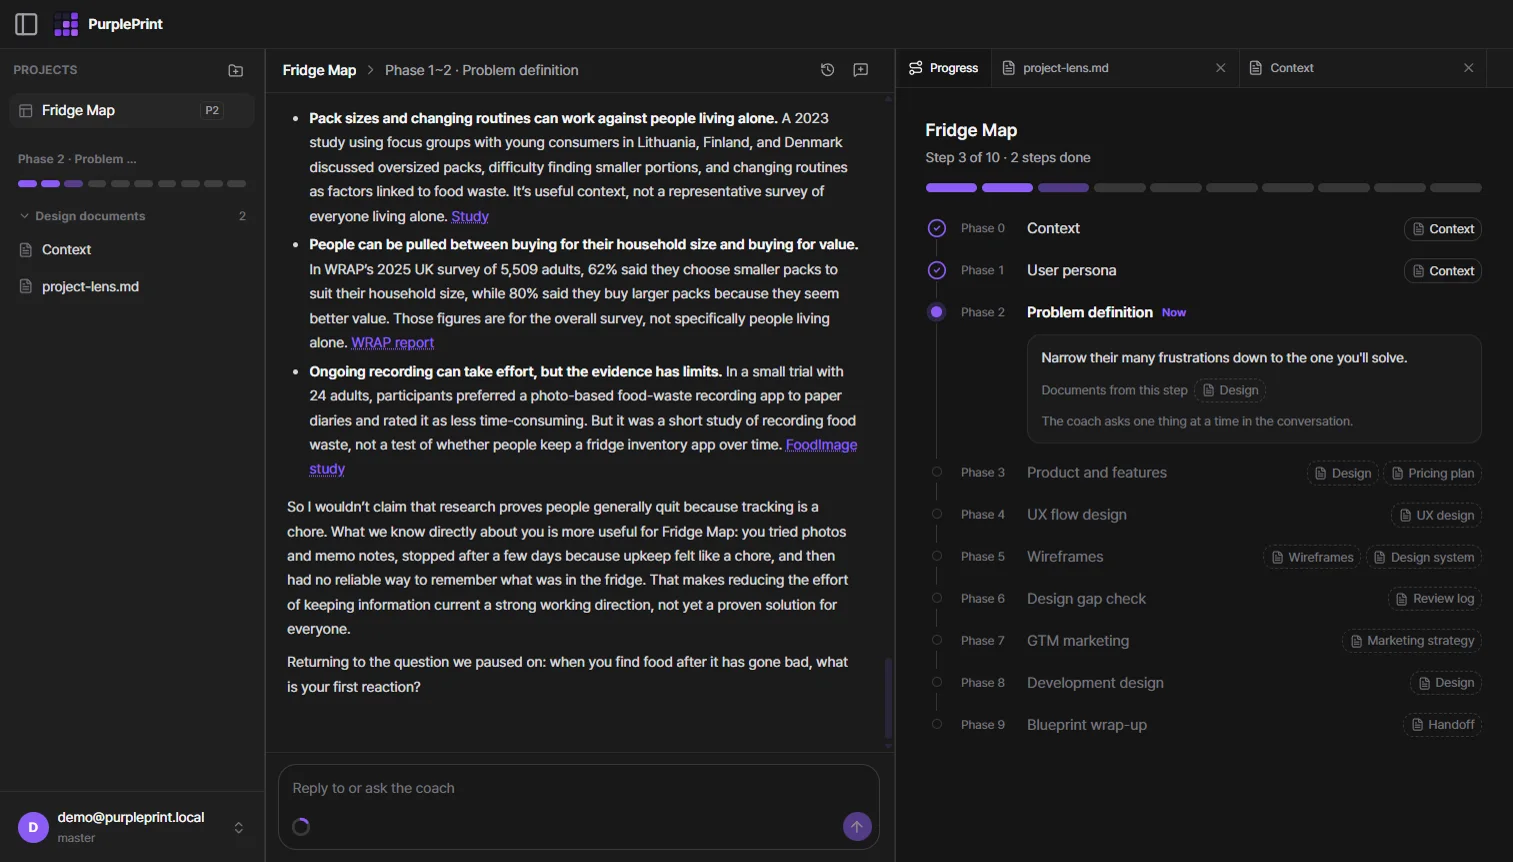Open the WRAP report link

pos(392,342)
